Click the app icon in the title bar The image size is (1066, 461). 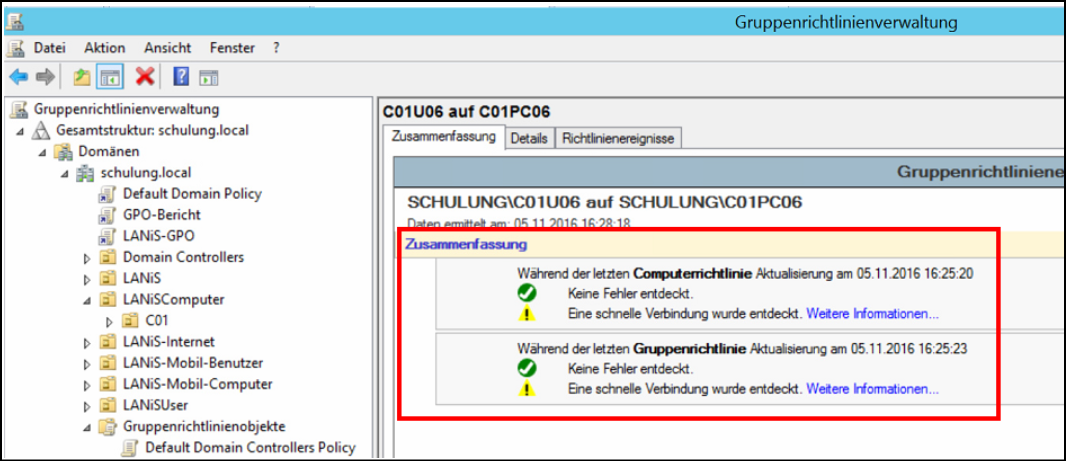(x=14, y=22)
